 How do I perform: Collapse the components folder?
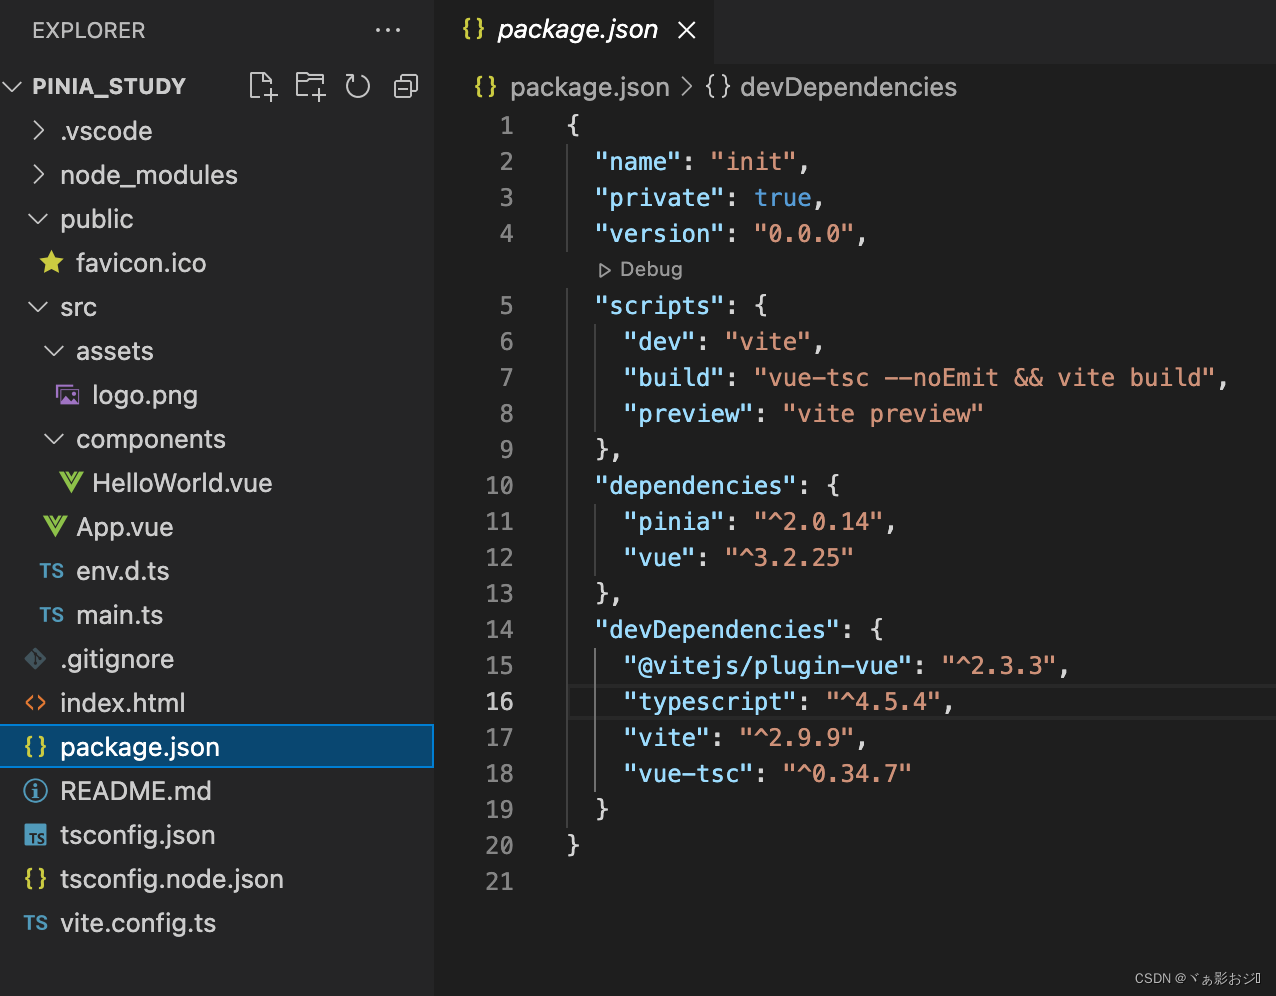(x=54, y=438)
